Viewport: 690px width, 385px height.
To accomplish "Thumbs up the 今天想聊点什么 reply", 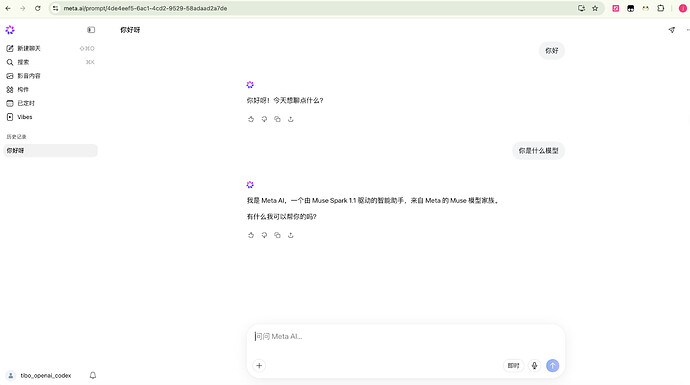I will [251, 119].
